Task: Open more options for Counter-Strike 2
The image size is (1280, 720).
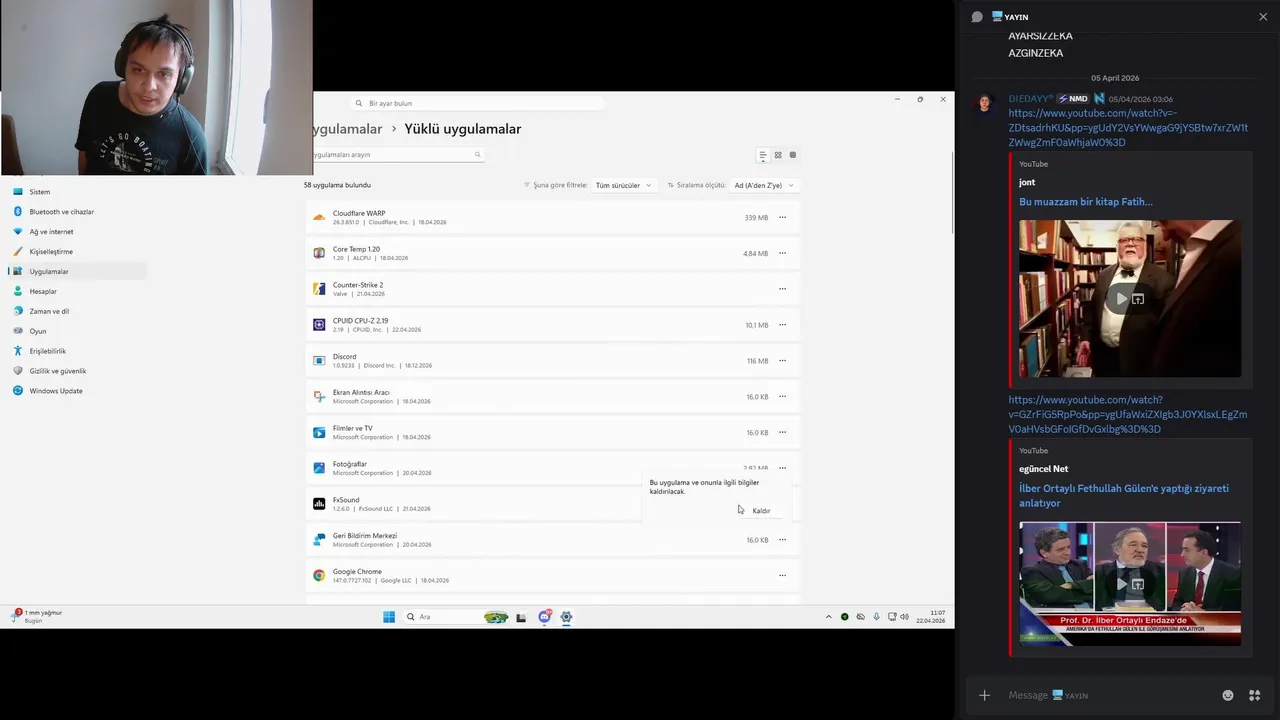Action: pos(782,289)
